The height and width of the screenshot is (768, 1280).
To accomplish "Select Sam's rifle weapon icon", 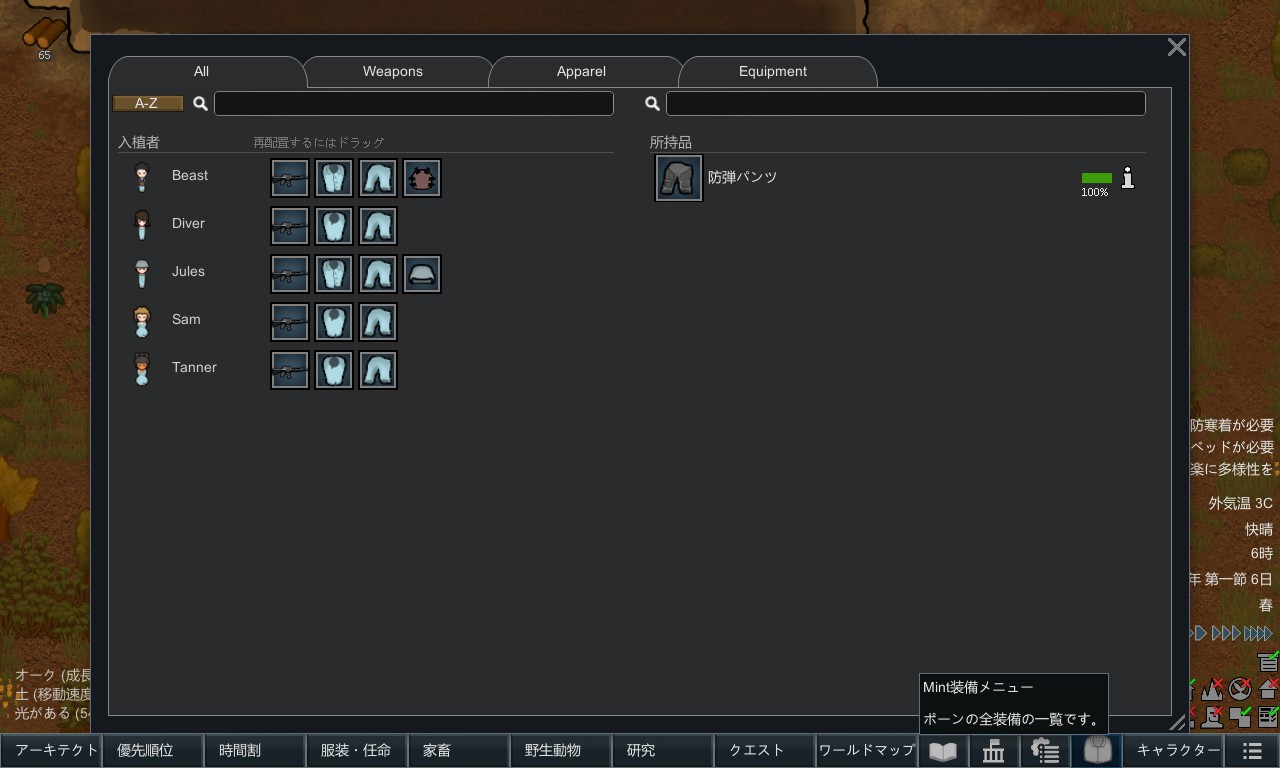I will point(290,322).
